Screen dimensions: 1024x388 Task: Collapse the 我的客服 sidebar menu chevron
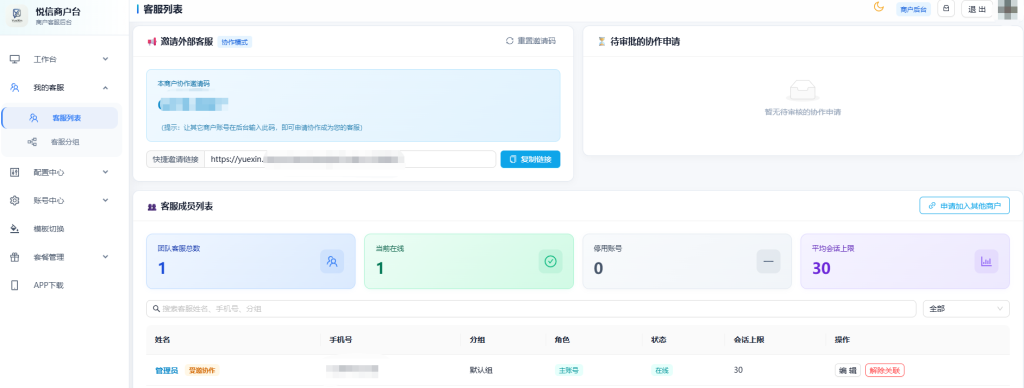tap(105, 88)
